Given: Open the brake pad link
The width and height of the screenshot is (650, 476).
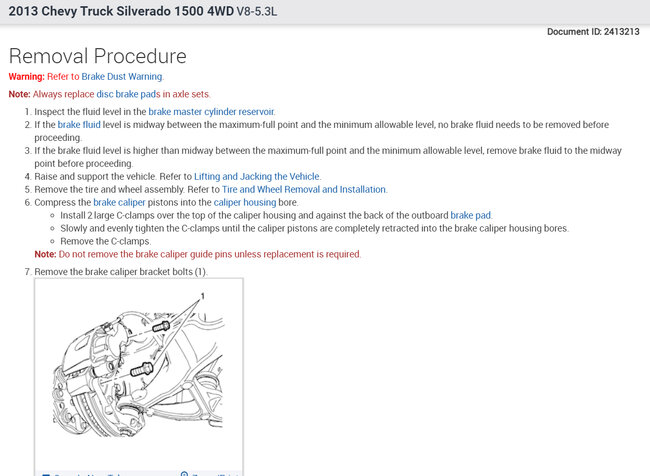Looking at the screenshot, I should 471,215.
